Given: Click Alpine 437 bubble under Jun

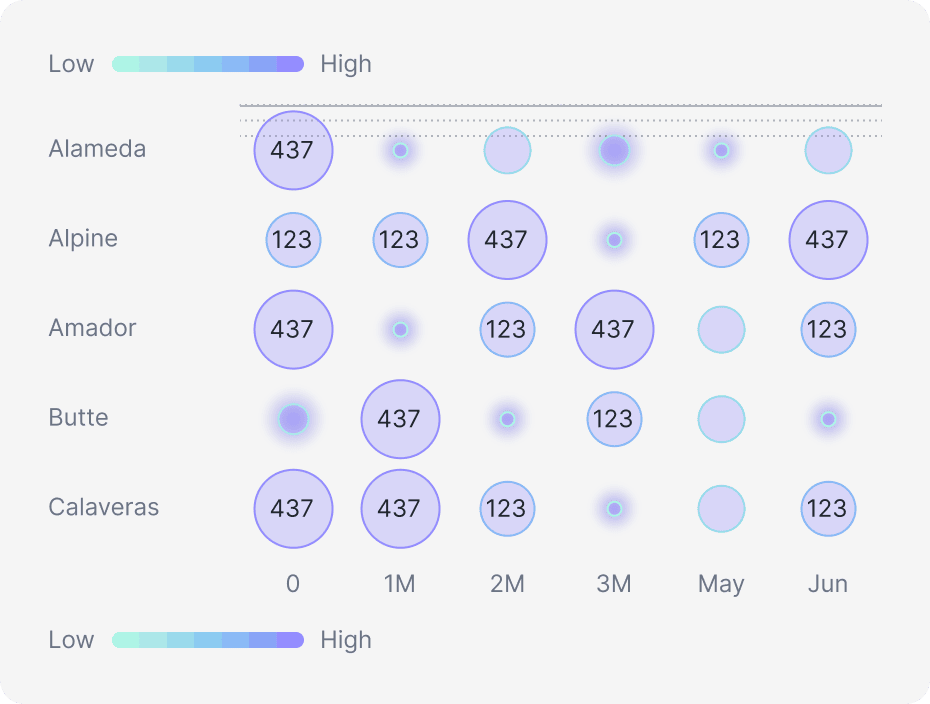Looking at the screenshot, I should [828, 240].
